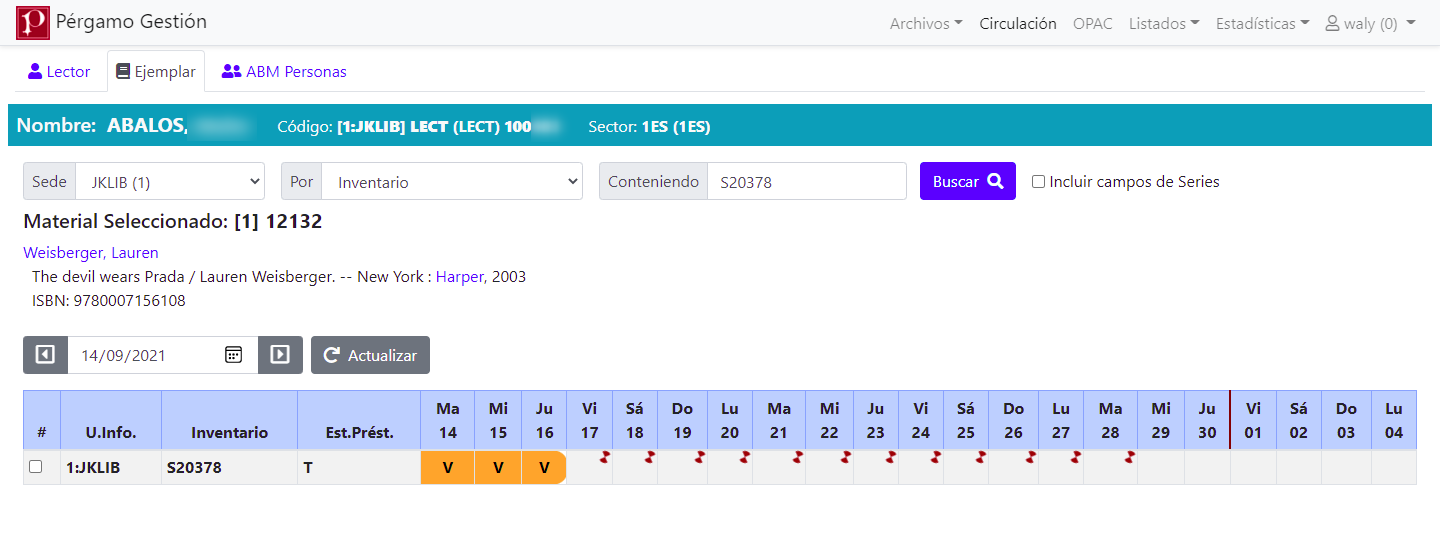Click the orange V cell for Mi 15

pos(498,468)
